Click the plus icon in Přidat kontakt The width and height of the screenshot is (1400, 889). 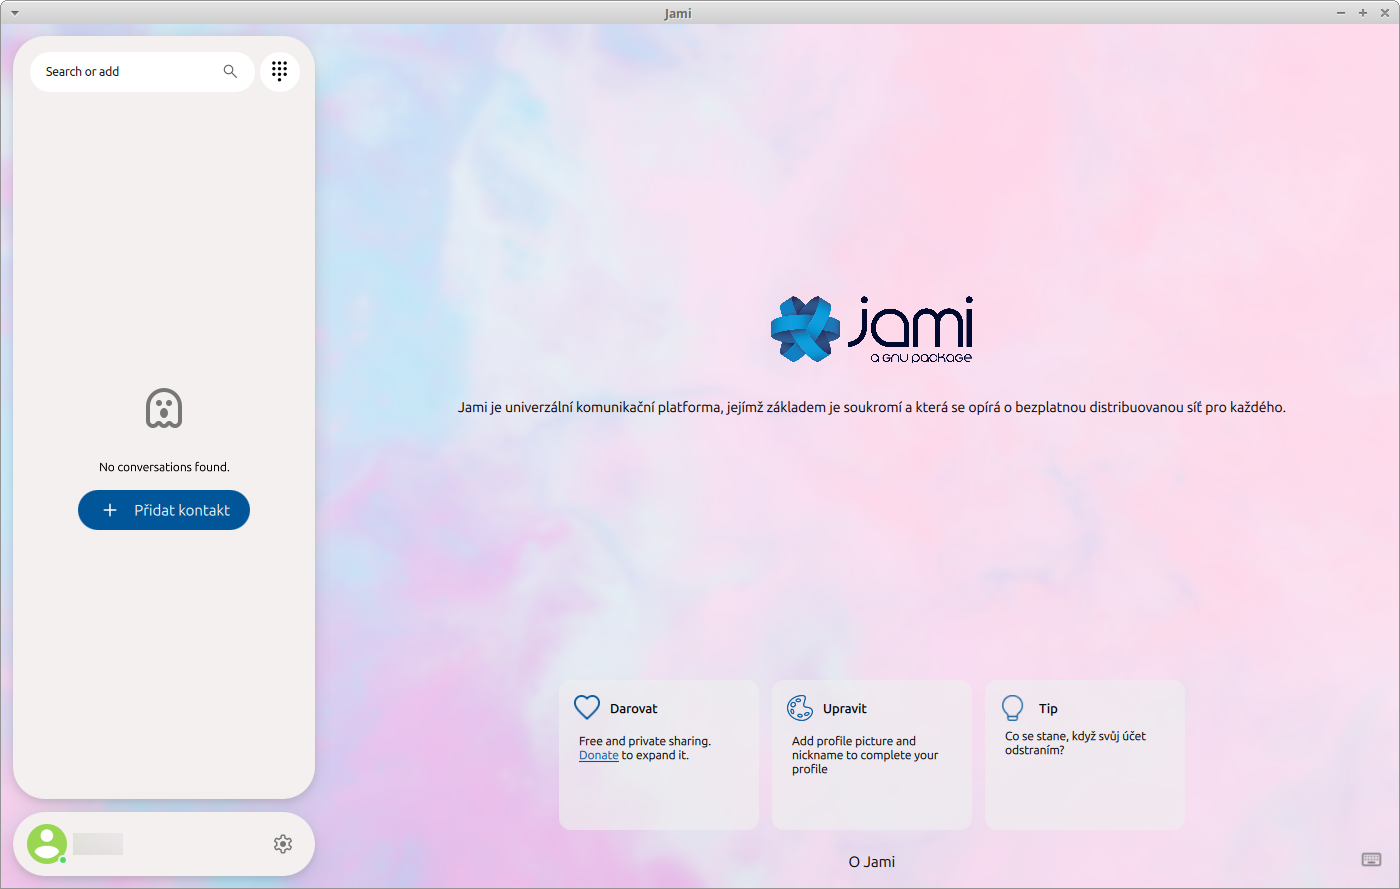(x=110, y=510)
